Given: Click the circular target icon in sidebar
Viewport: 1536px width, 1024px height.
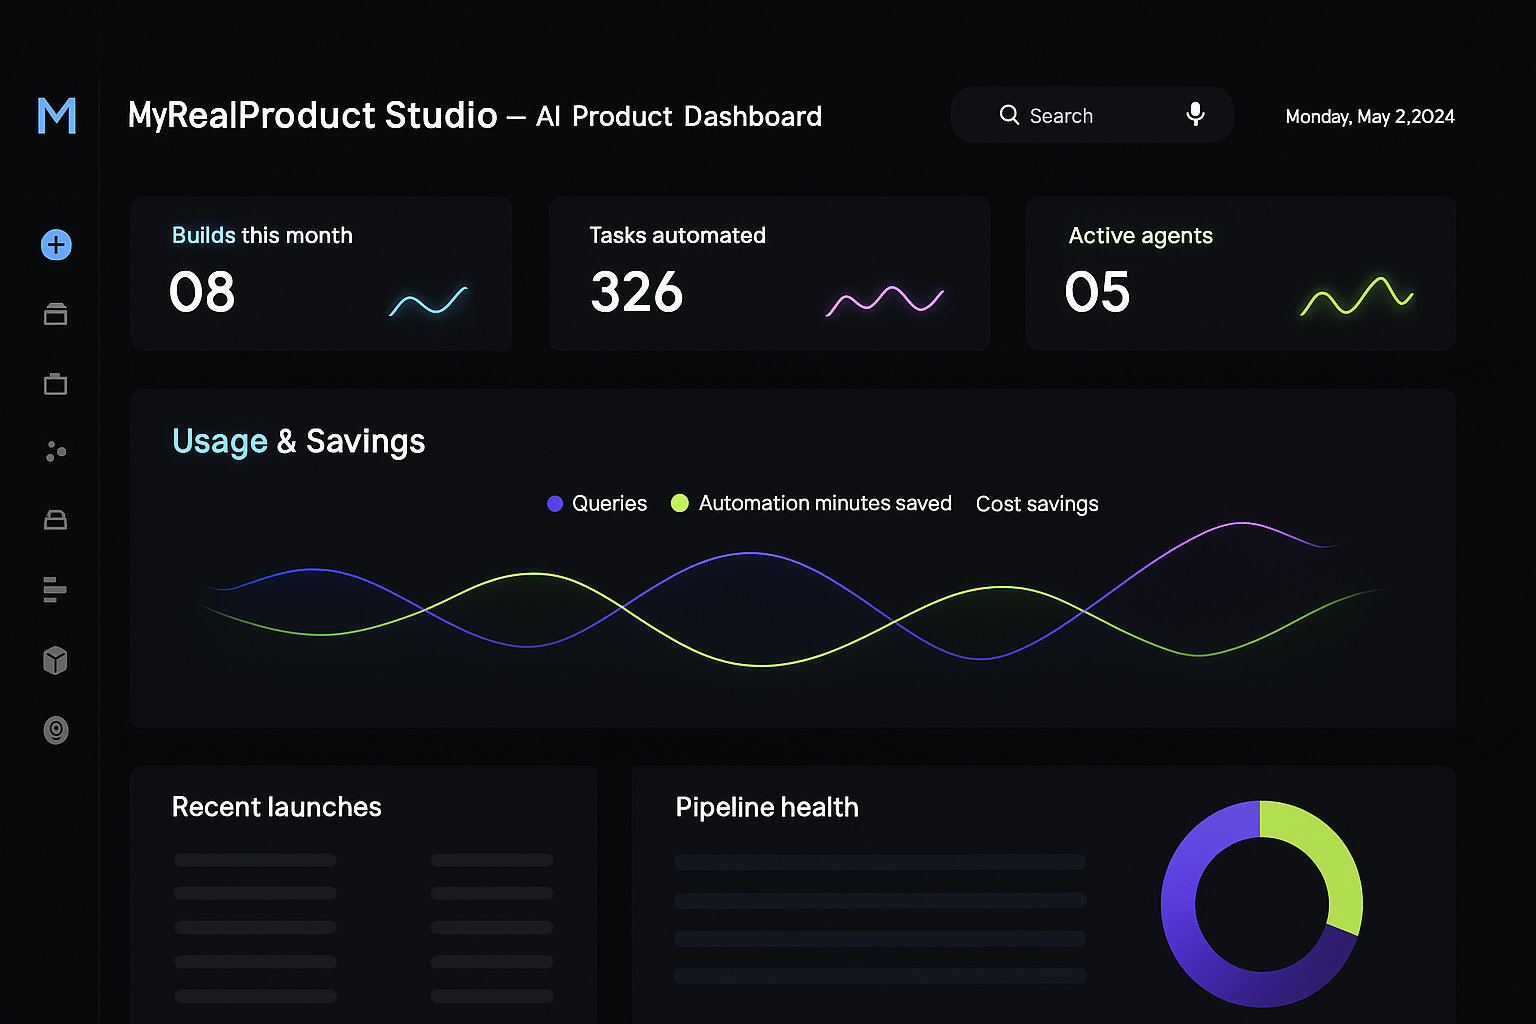Looking at the screenshot, I should click(x=56, y=731).
